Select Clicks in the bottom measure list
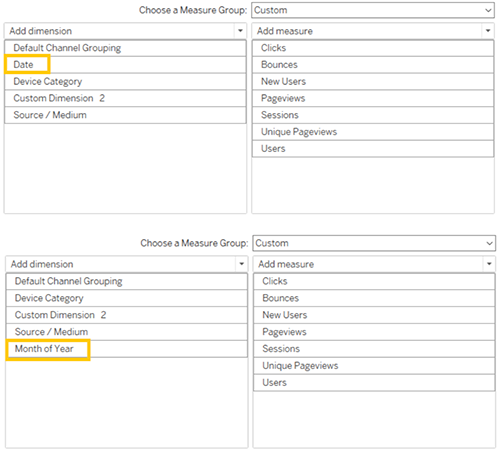Viewport: 499px width, 451px height. click(x=374, y=281)
